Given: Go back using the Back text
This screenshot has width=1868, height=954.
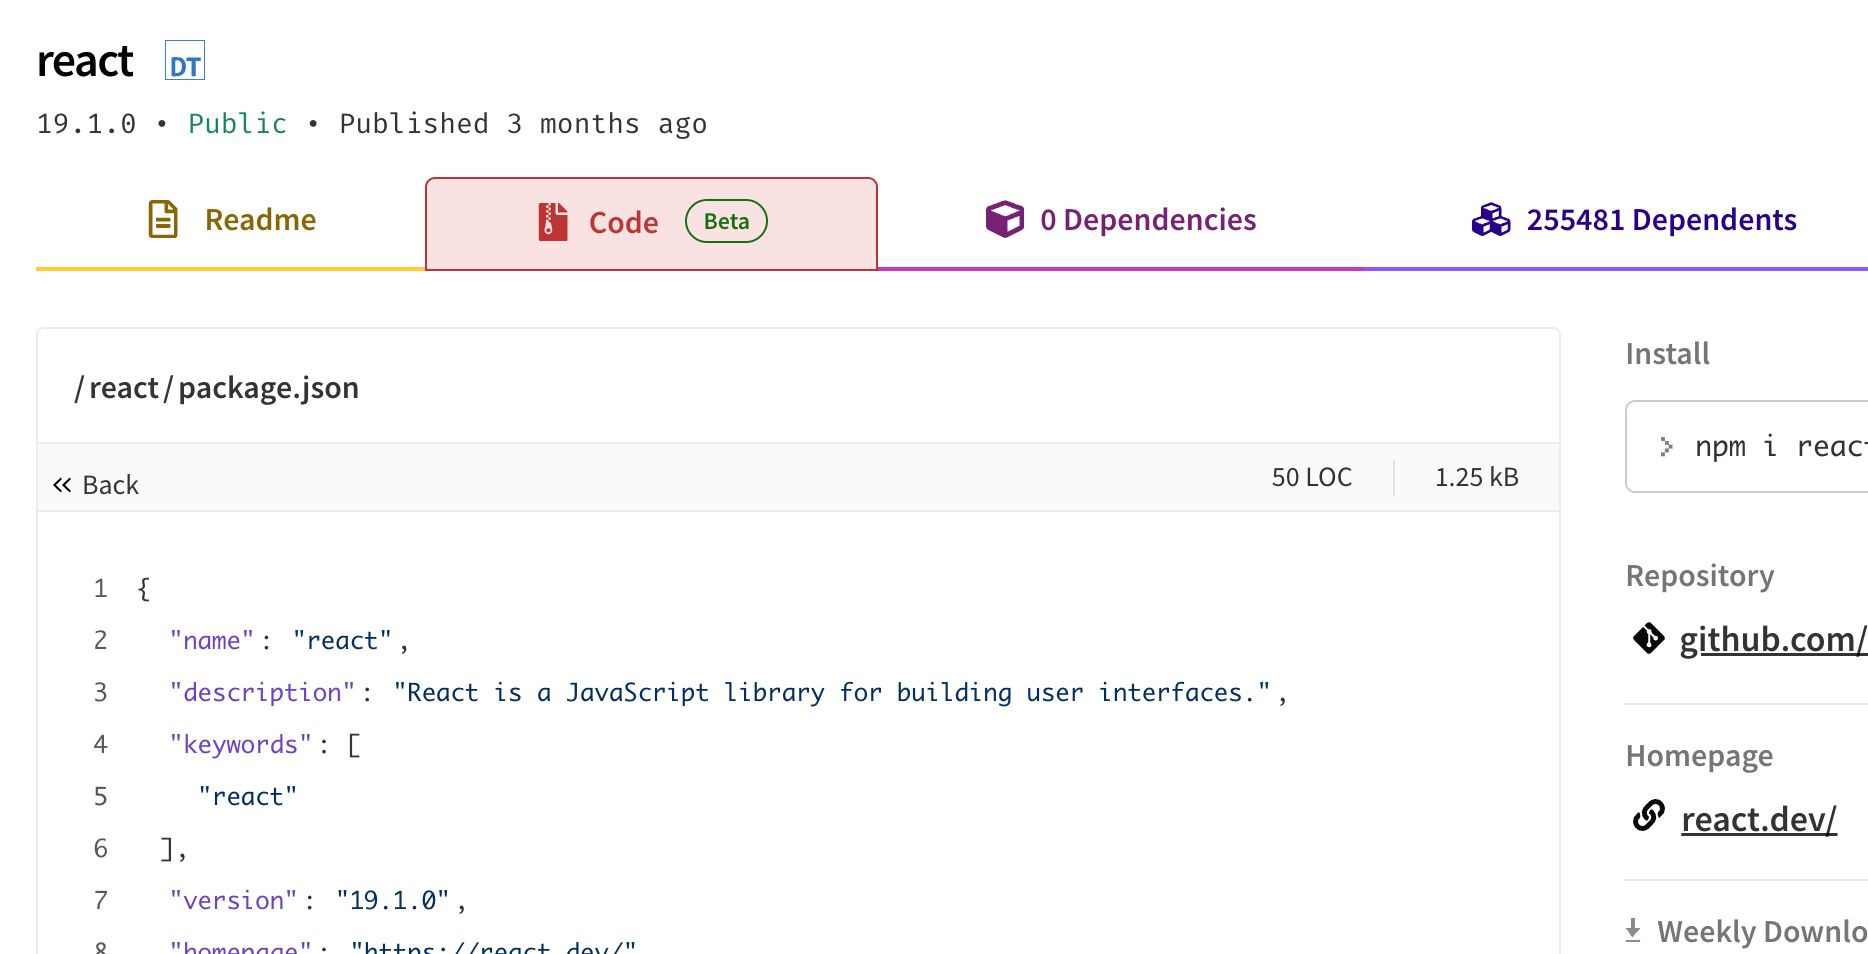Looking at the screenshot, I should click(110, 485).
